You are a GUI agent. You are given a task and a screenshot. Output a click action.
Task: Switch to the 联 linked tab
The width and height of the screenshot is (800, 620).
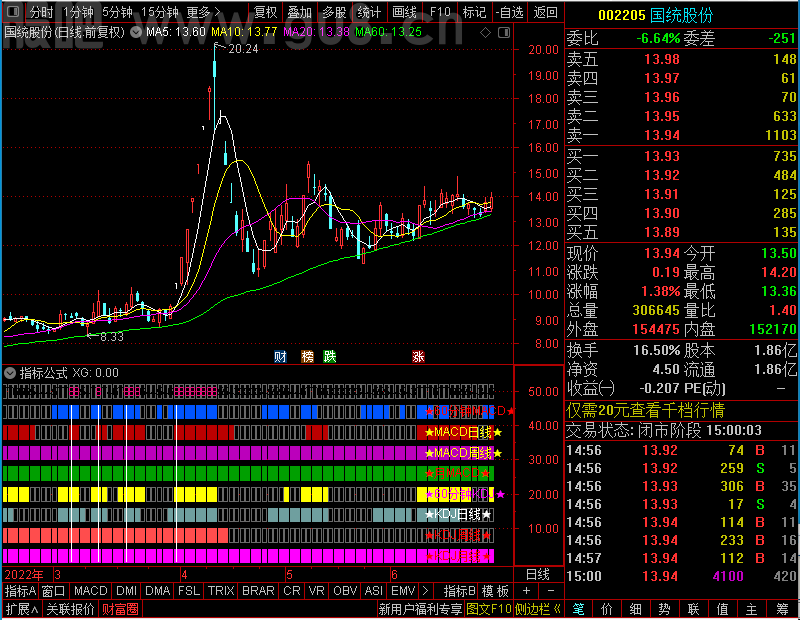(x=693, y=609)
